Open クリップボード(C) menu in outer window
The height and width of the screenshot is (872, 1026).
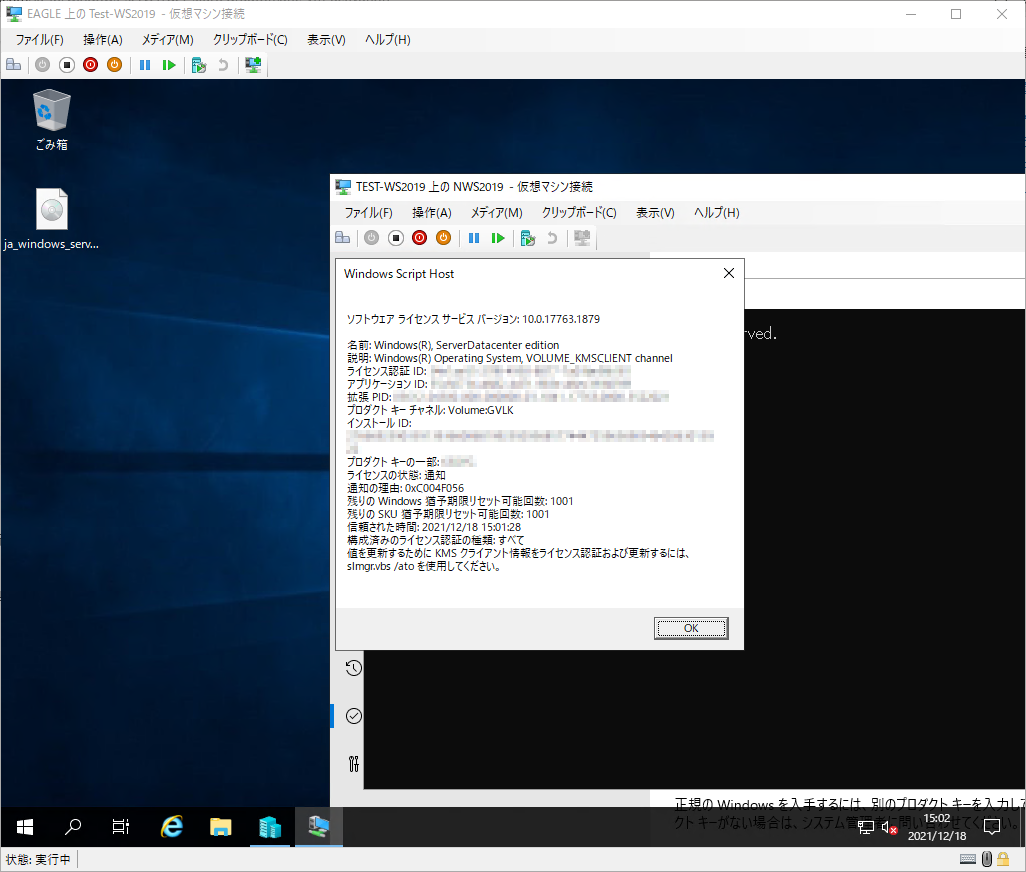click(250, 40)
